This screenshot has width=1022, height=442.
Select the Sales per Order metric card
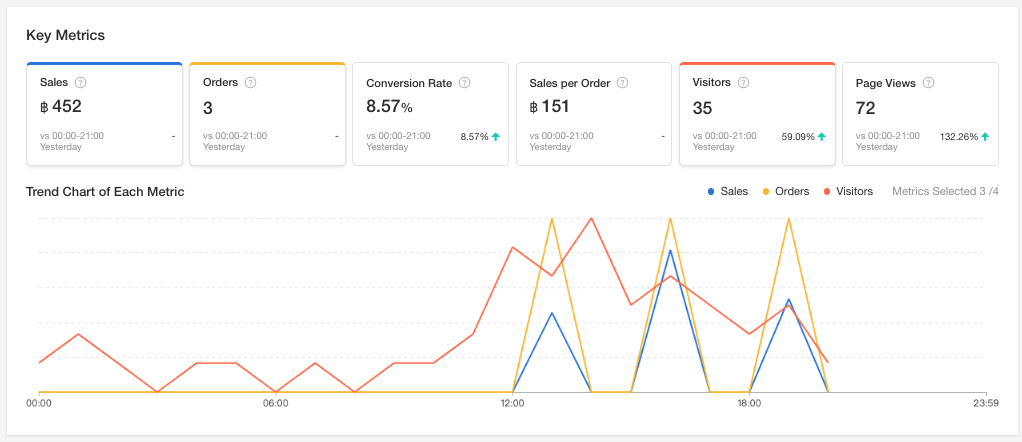point(593,114)
